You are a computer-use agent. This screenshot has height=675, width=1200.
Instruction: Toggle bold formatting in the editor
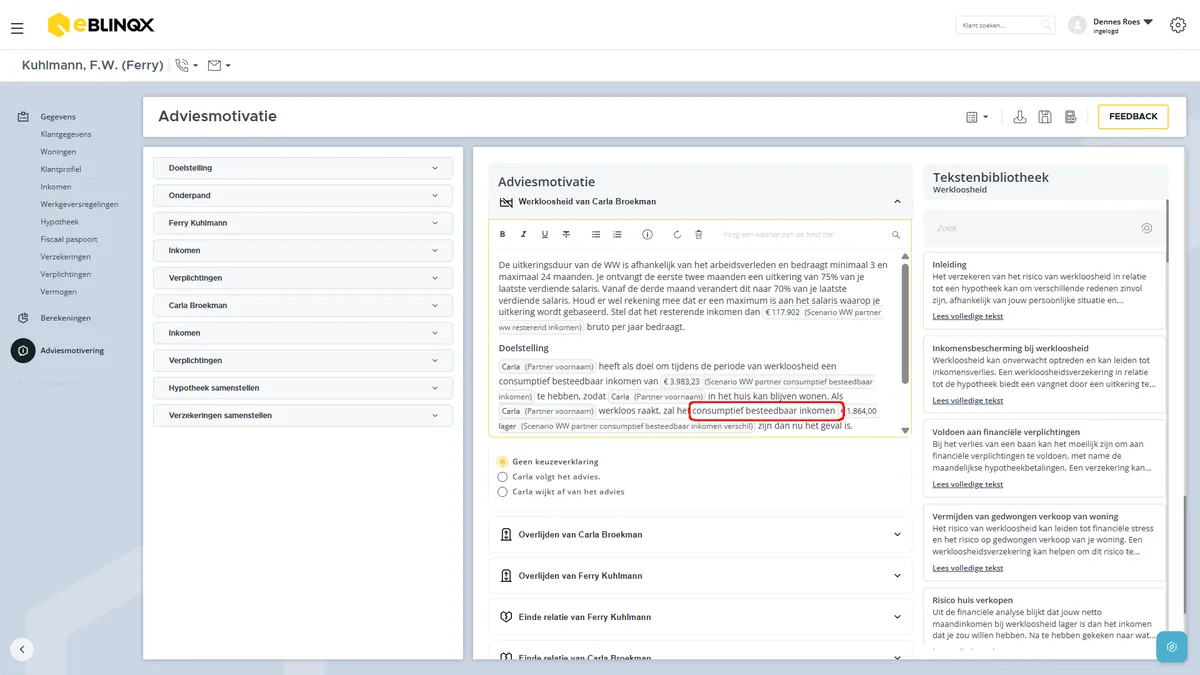tap(502, 234)
